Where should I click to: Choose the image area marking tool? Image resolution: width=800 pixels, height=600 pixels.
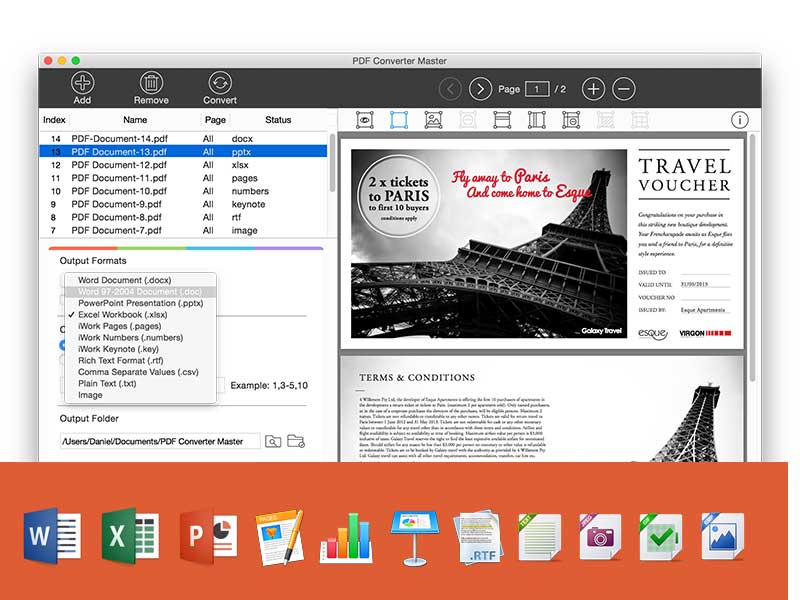tap(433, 120)
